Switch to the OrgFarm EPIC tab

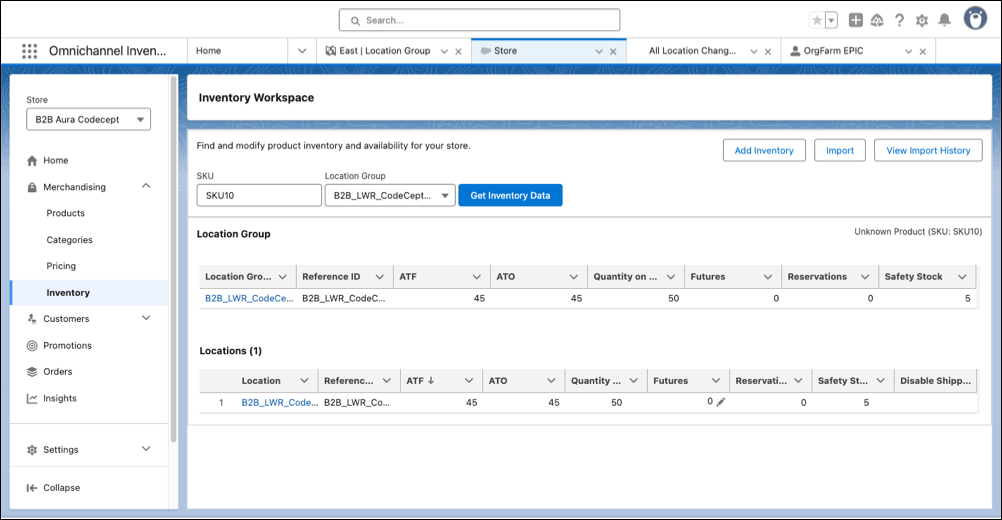click(833, 51)
